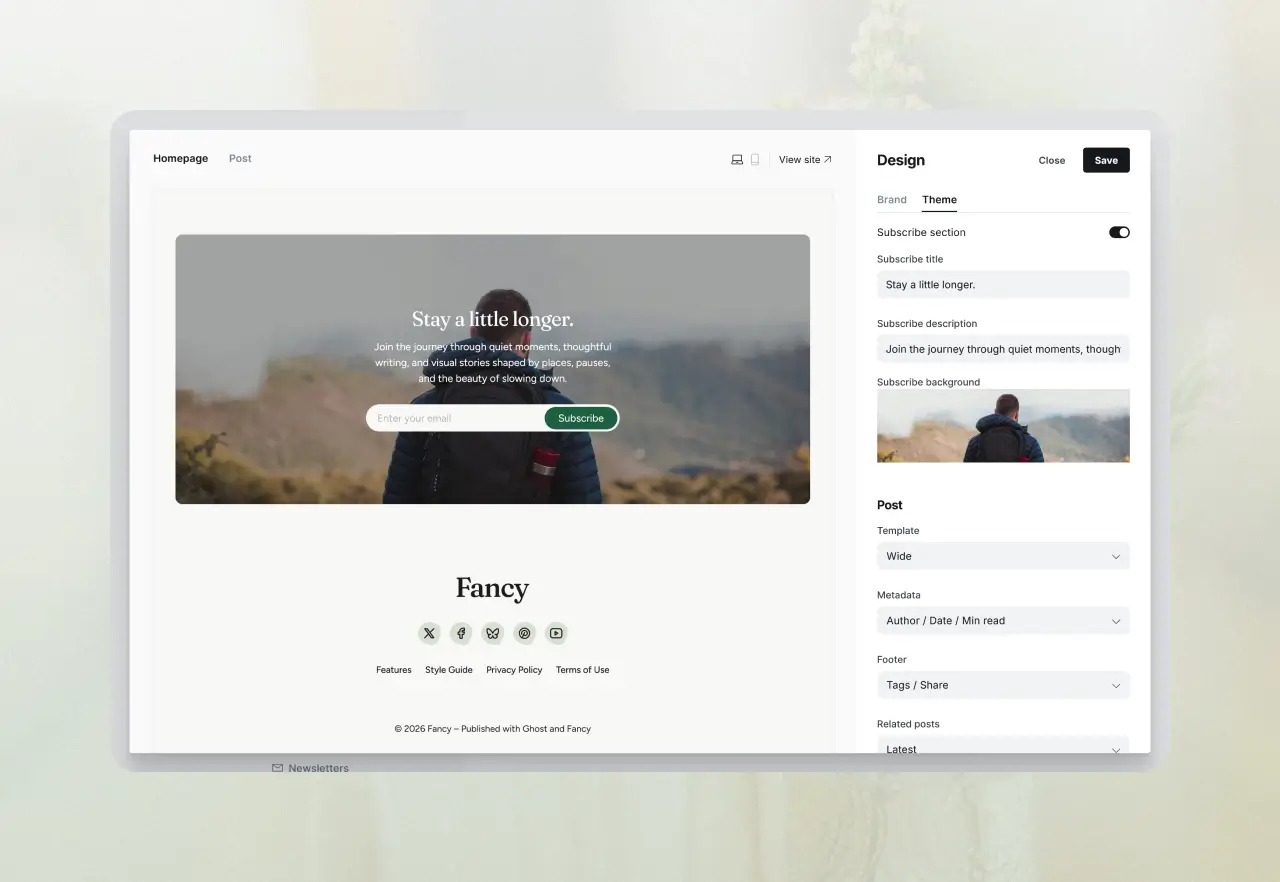Expand the Footer Tags / Share dropdown
Image resolution: width=1280 pixels, height=882 pixels.
1003,685
